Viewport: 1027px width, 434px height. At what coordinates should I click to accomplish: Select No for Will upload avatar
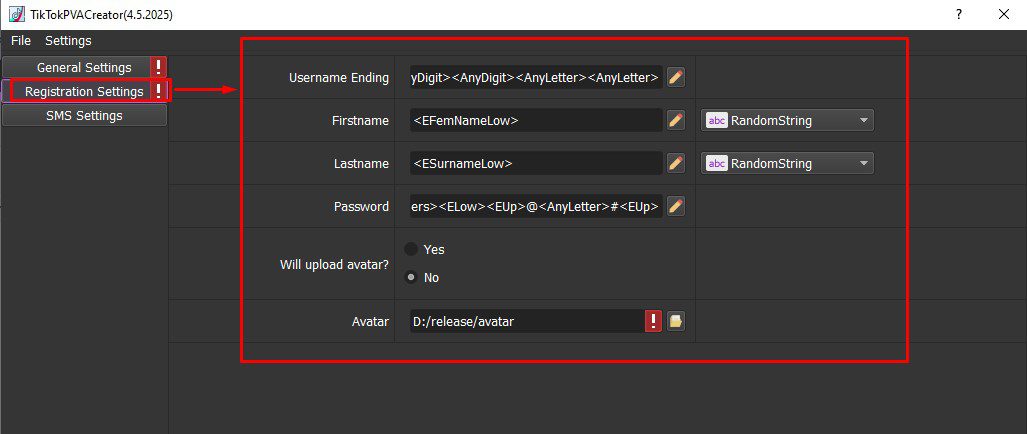(411, 278)
